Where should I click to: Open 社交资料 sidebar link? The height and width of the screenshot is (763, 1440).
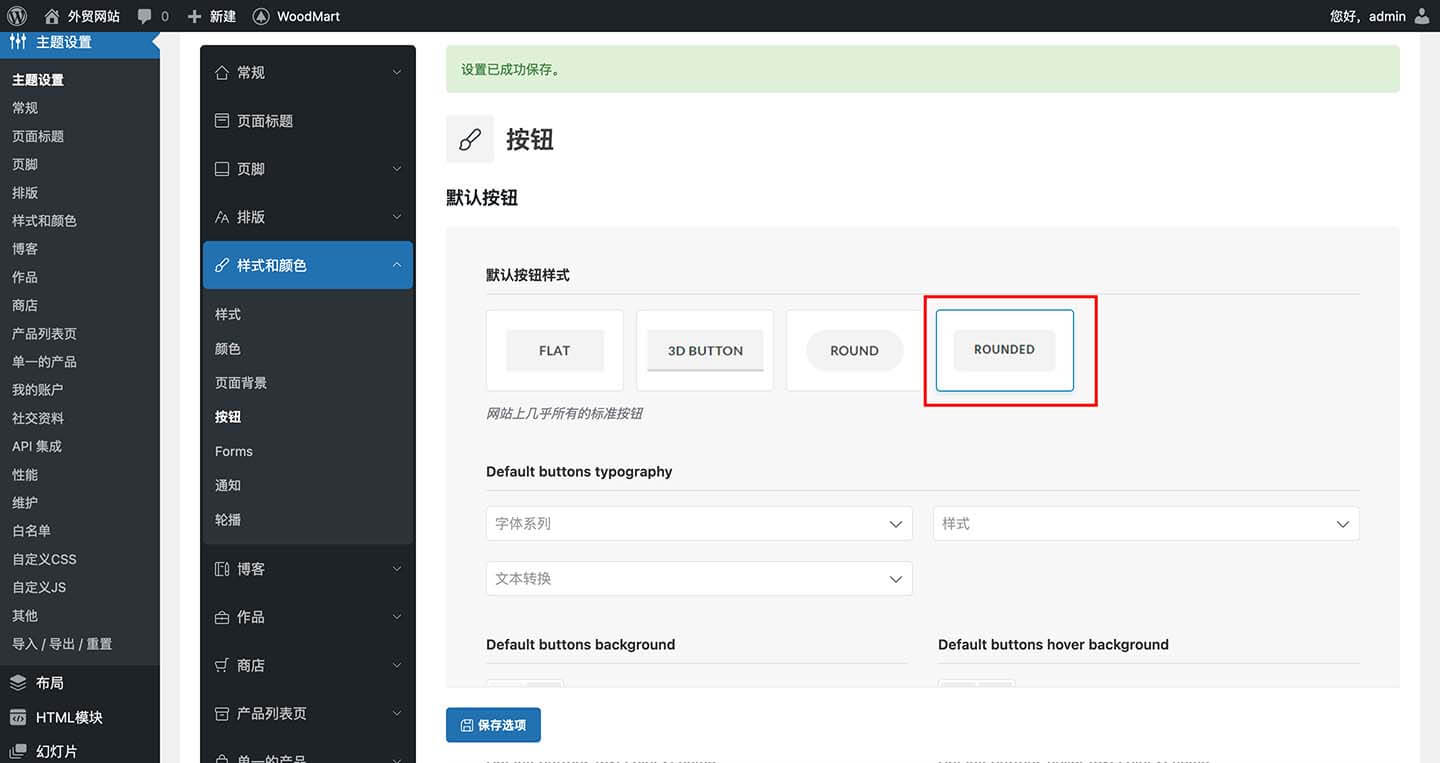point(38,418)
